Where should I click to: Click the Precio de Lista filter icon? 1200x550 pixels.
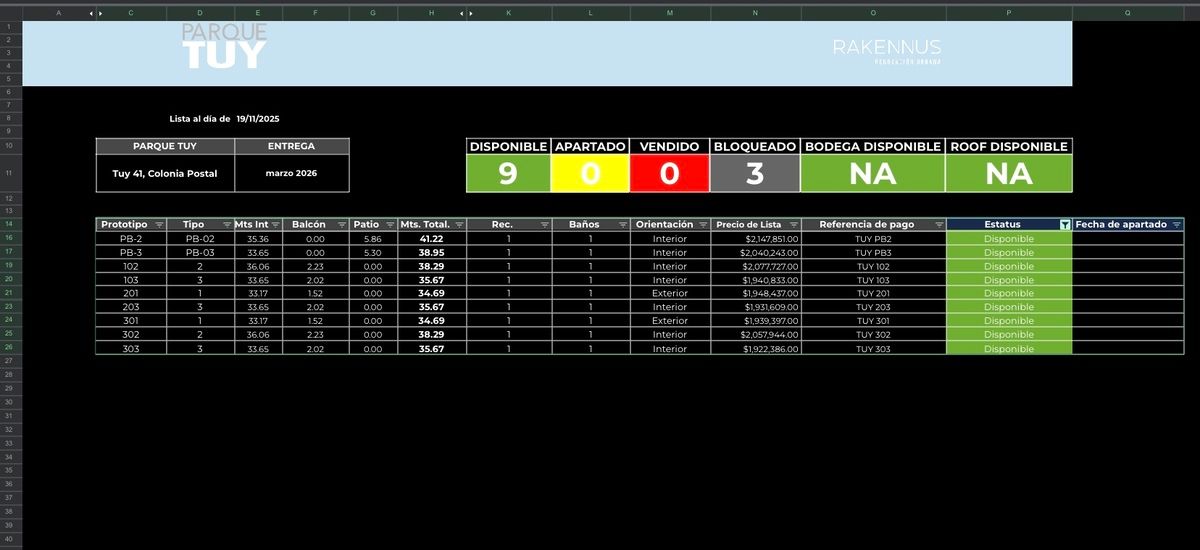793,225
